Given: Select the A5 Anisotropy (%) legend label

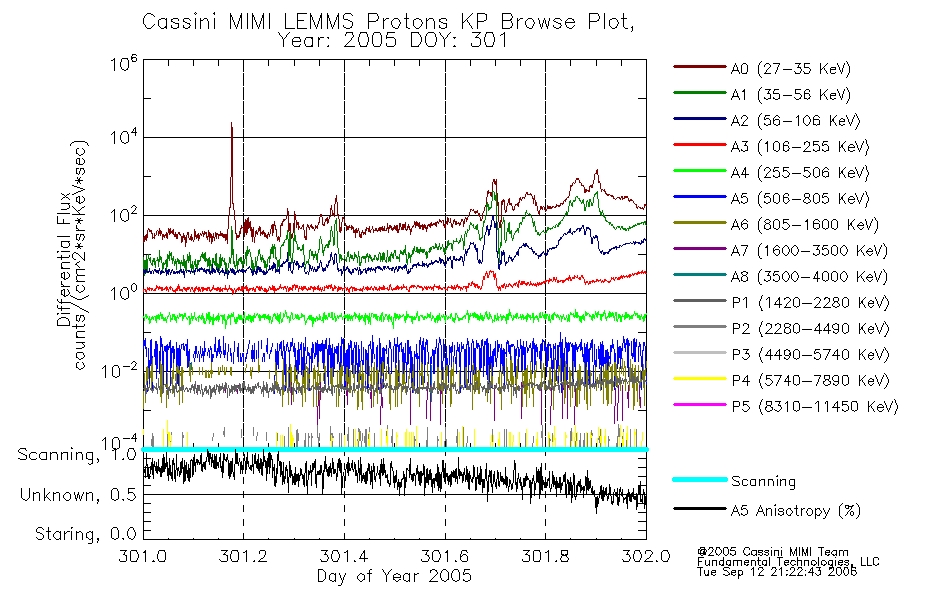Looking at the screenshot, I should pos(796,511).
